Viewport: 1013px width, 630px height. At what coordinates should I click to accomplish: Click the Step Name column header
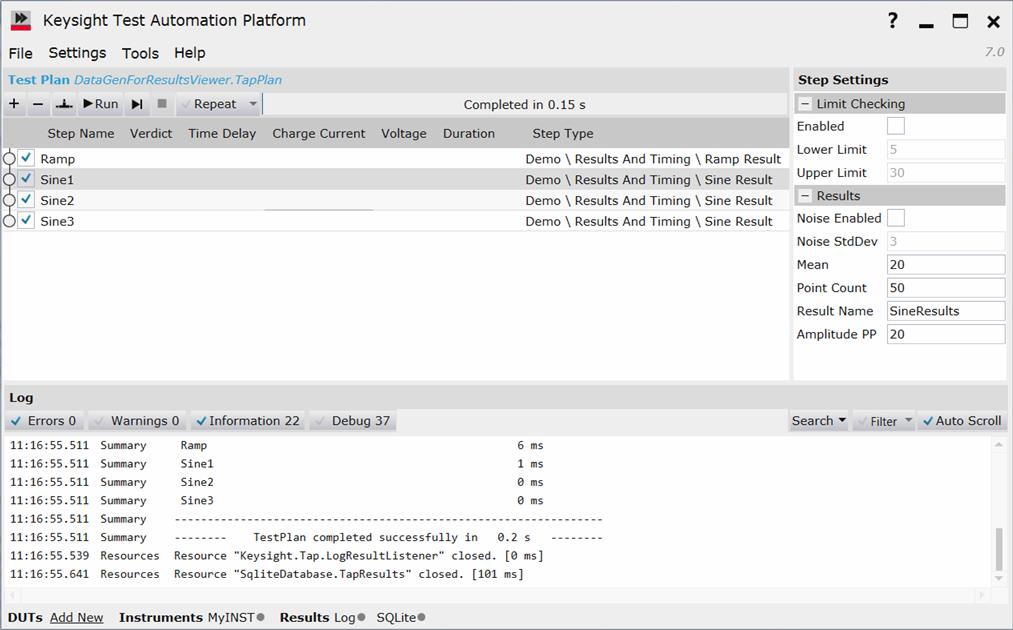81,134
